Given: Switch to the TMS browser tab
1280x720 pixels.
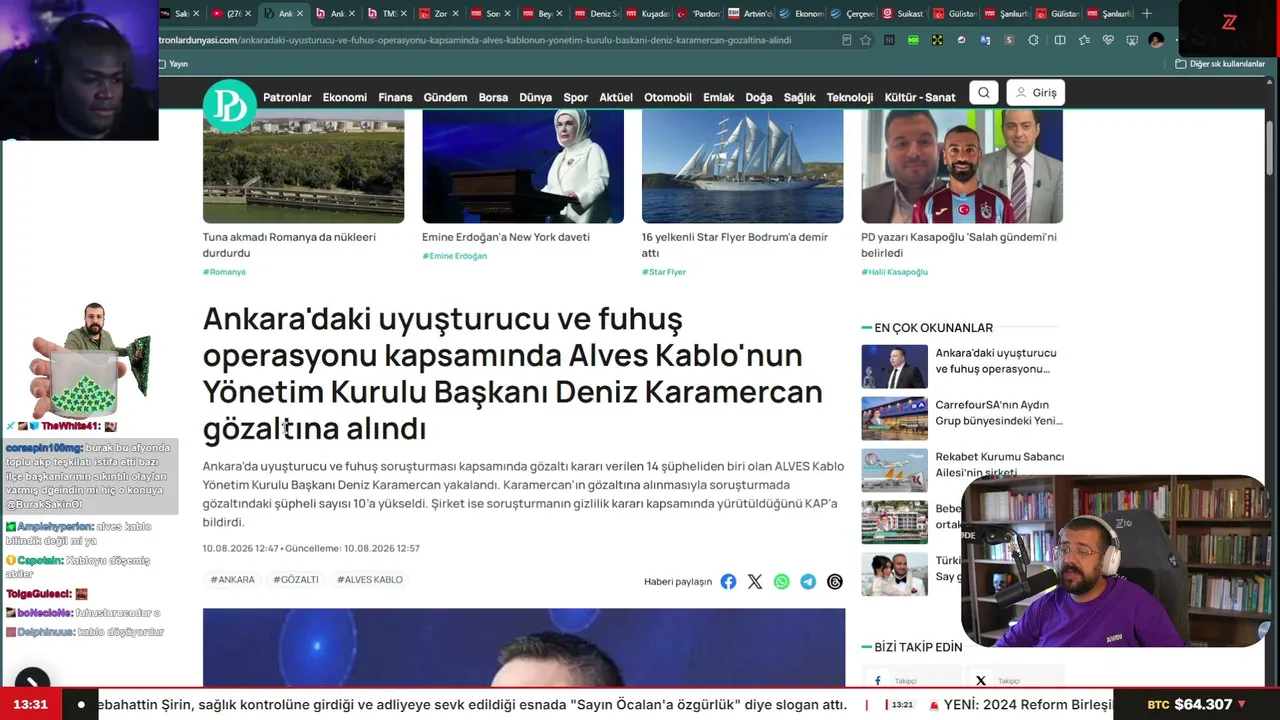Looking at the screenshot, I should pos(384,14).
